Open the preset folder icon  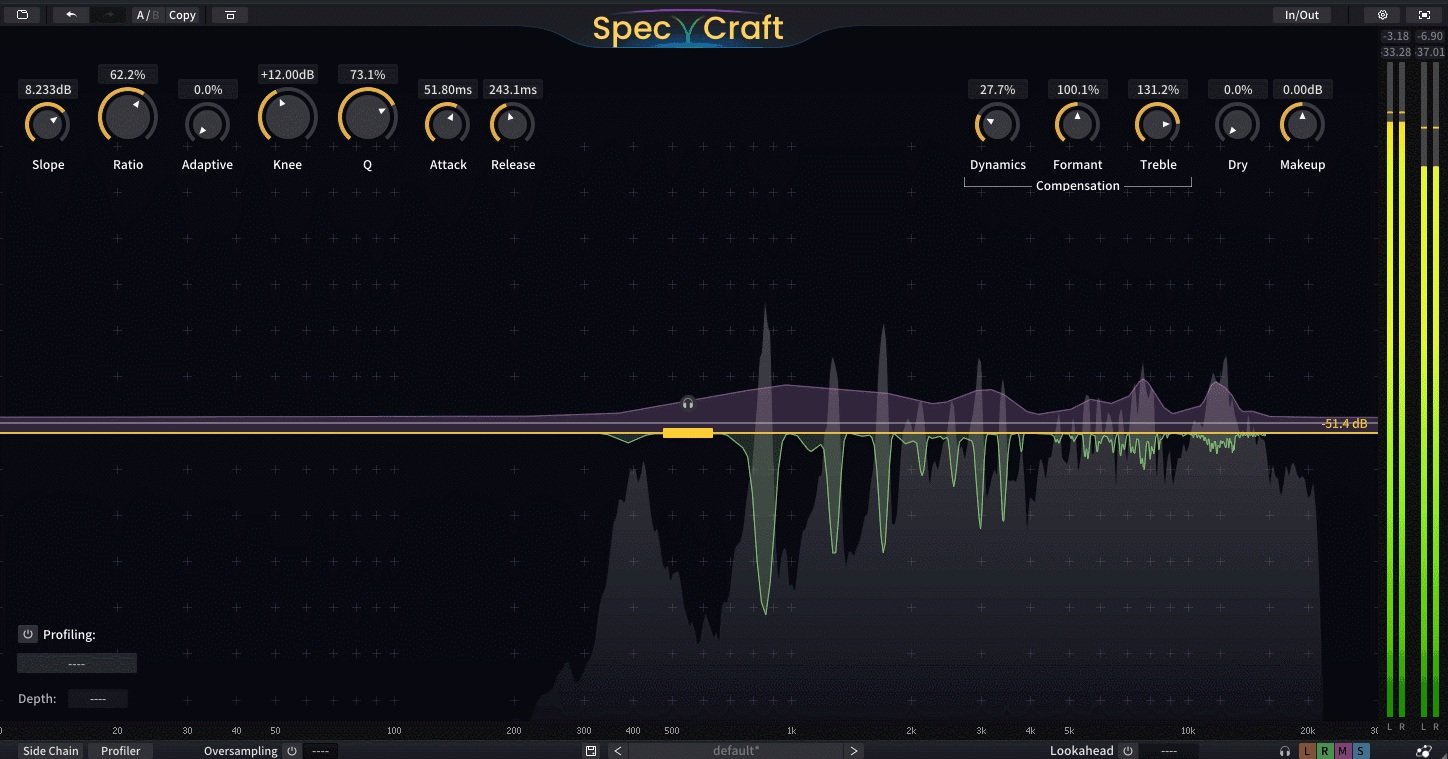pyautogui.click(x=22, y=15)
